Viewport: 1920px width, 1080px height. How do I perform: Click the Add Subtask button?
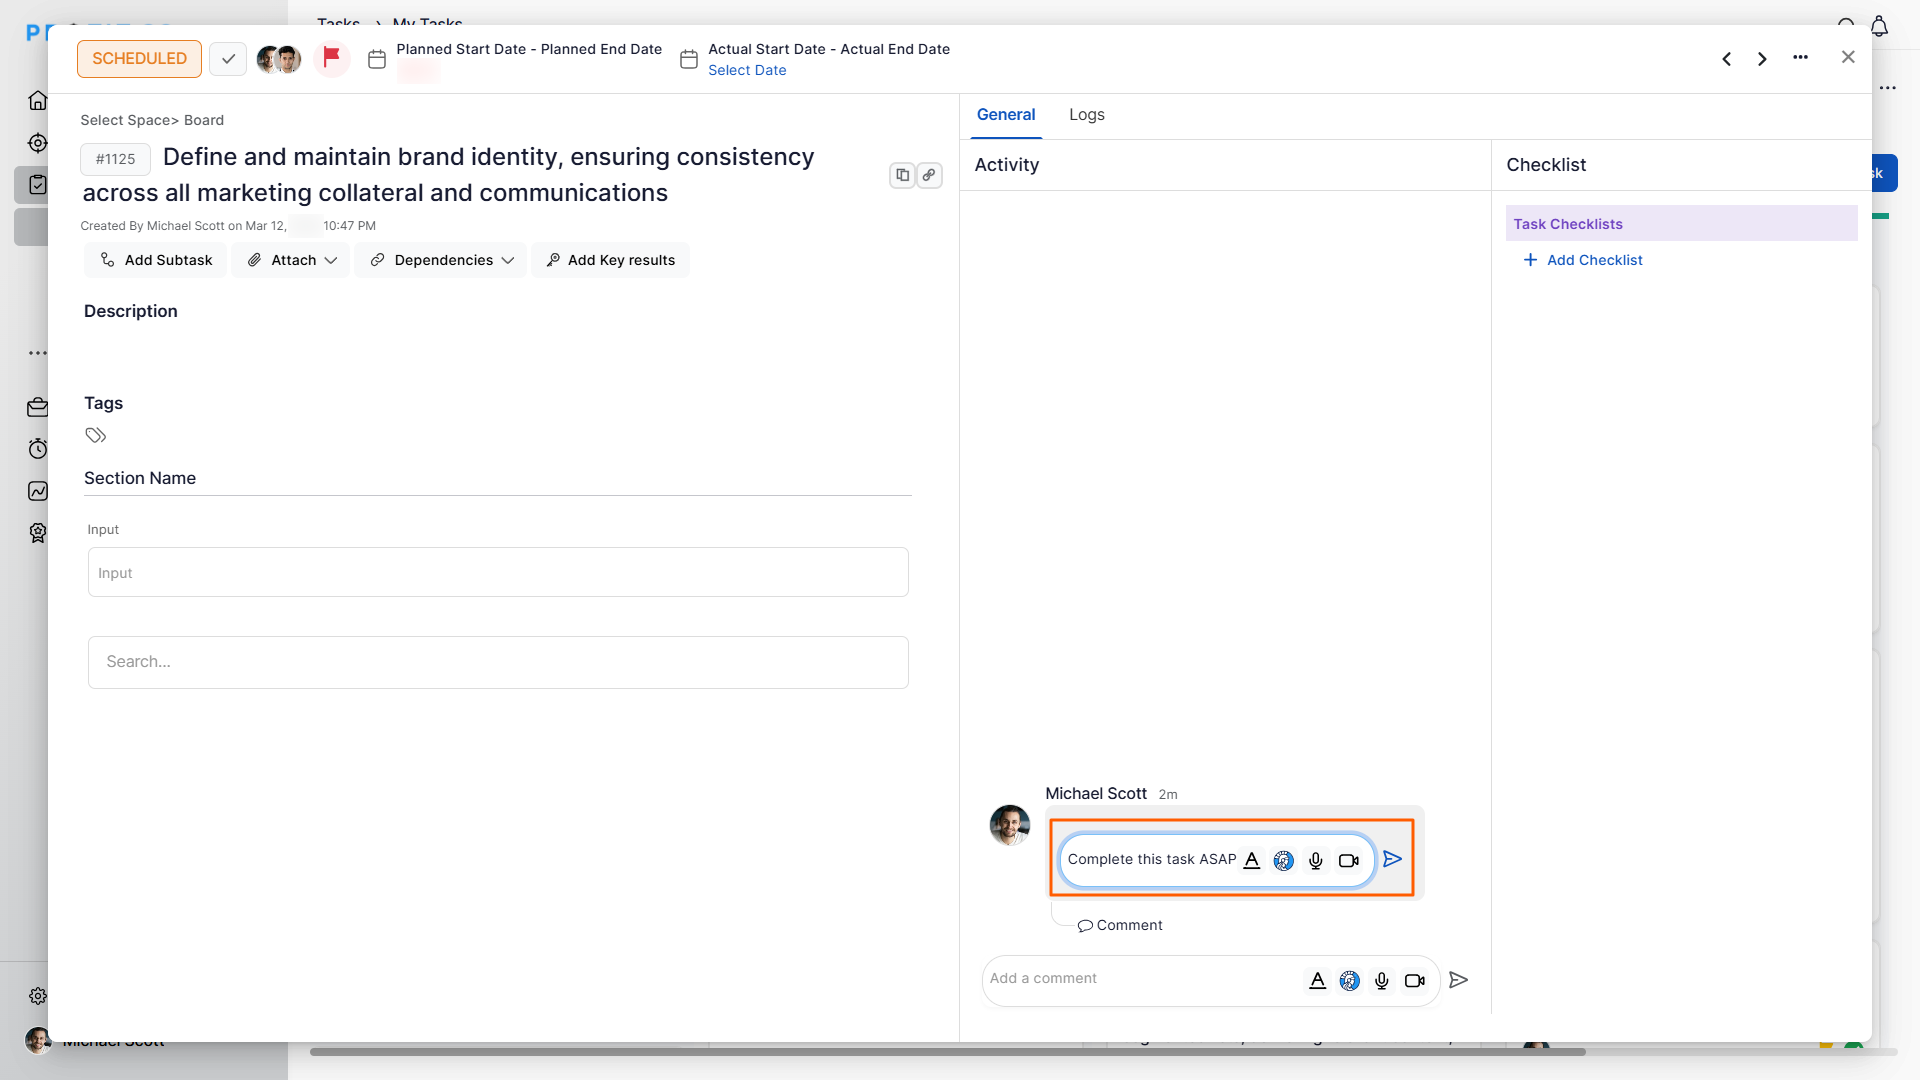[156, 260]
